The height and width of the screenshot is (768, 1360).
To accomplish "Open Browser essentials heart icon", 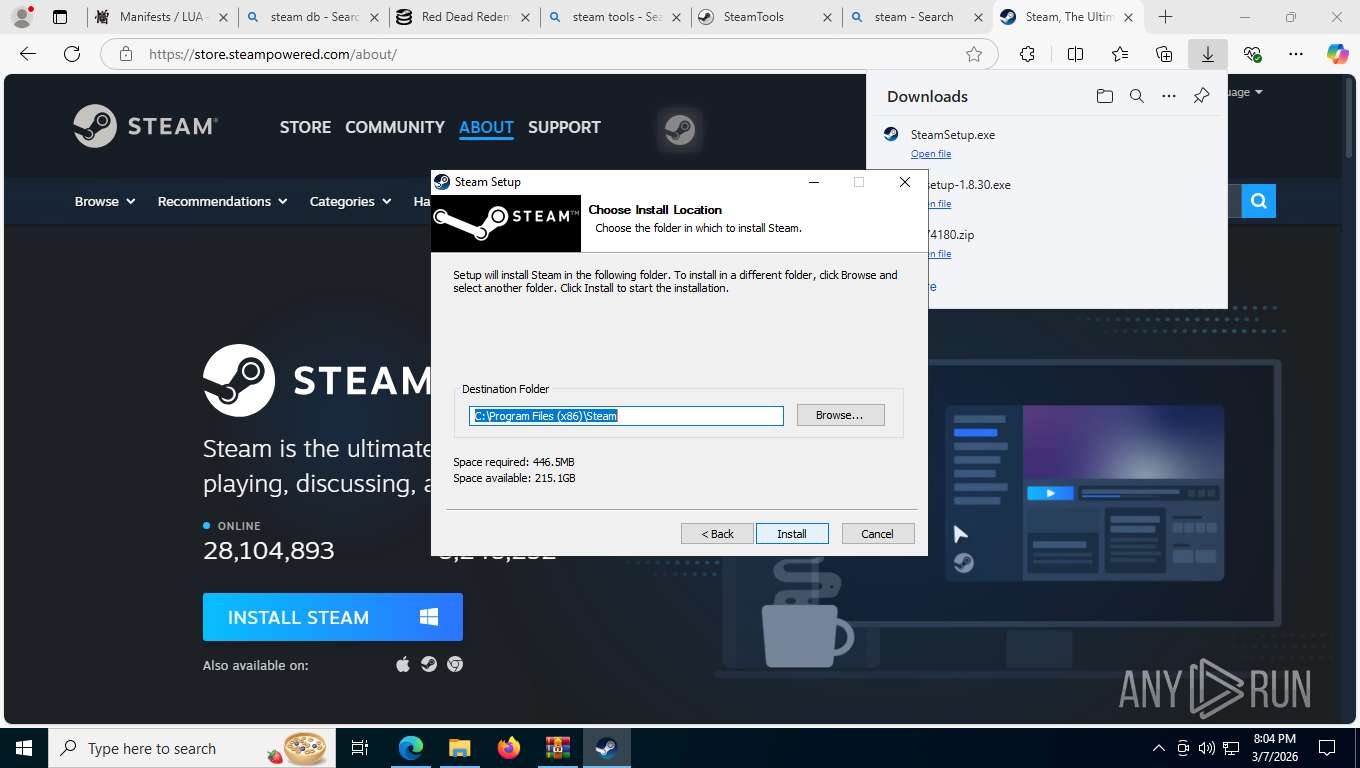I will (x=1252, y=54).
